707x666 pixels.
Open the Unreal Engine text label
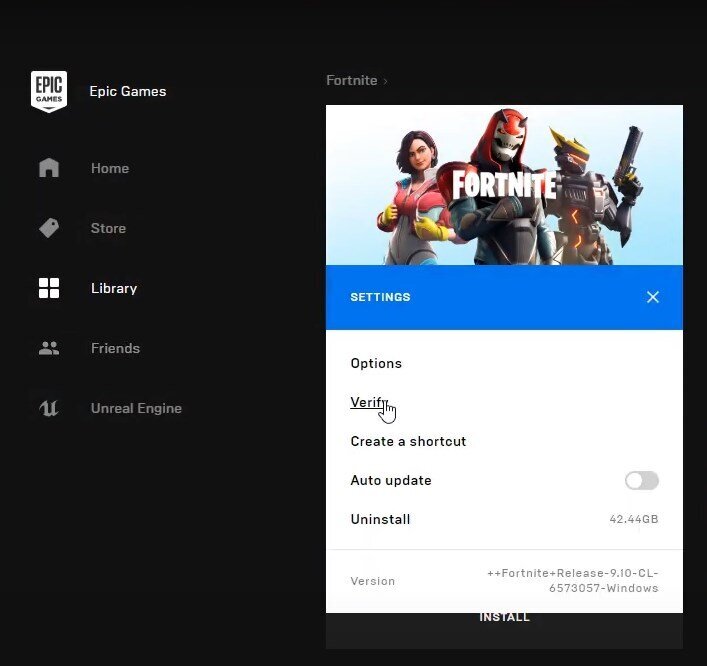click(x=136, y=408)
